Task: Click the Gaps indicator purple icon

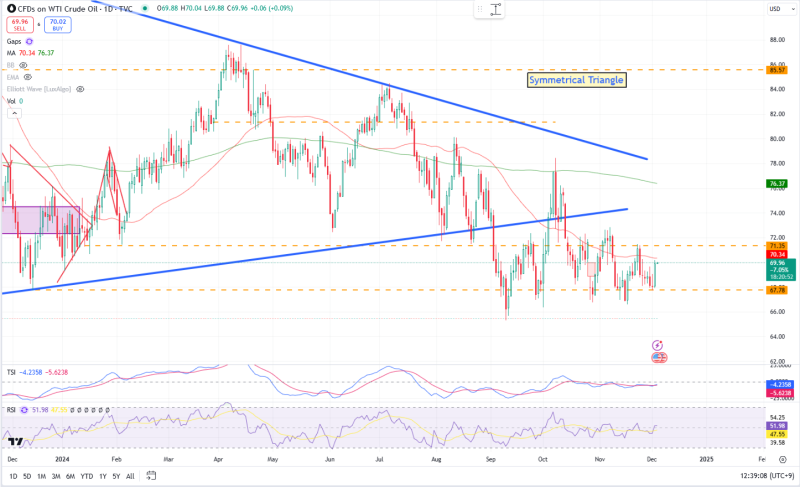Action: point(29,41)
